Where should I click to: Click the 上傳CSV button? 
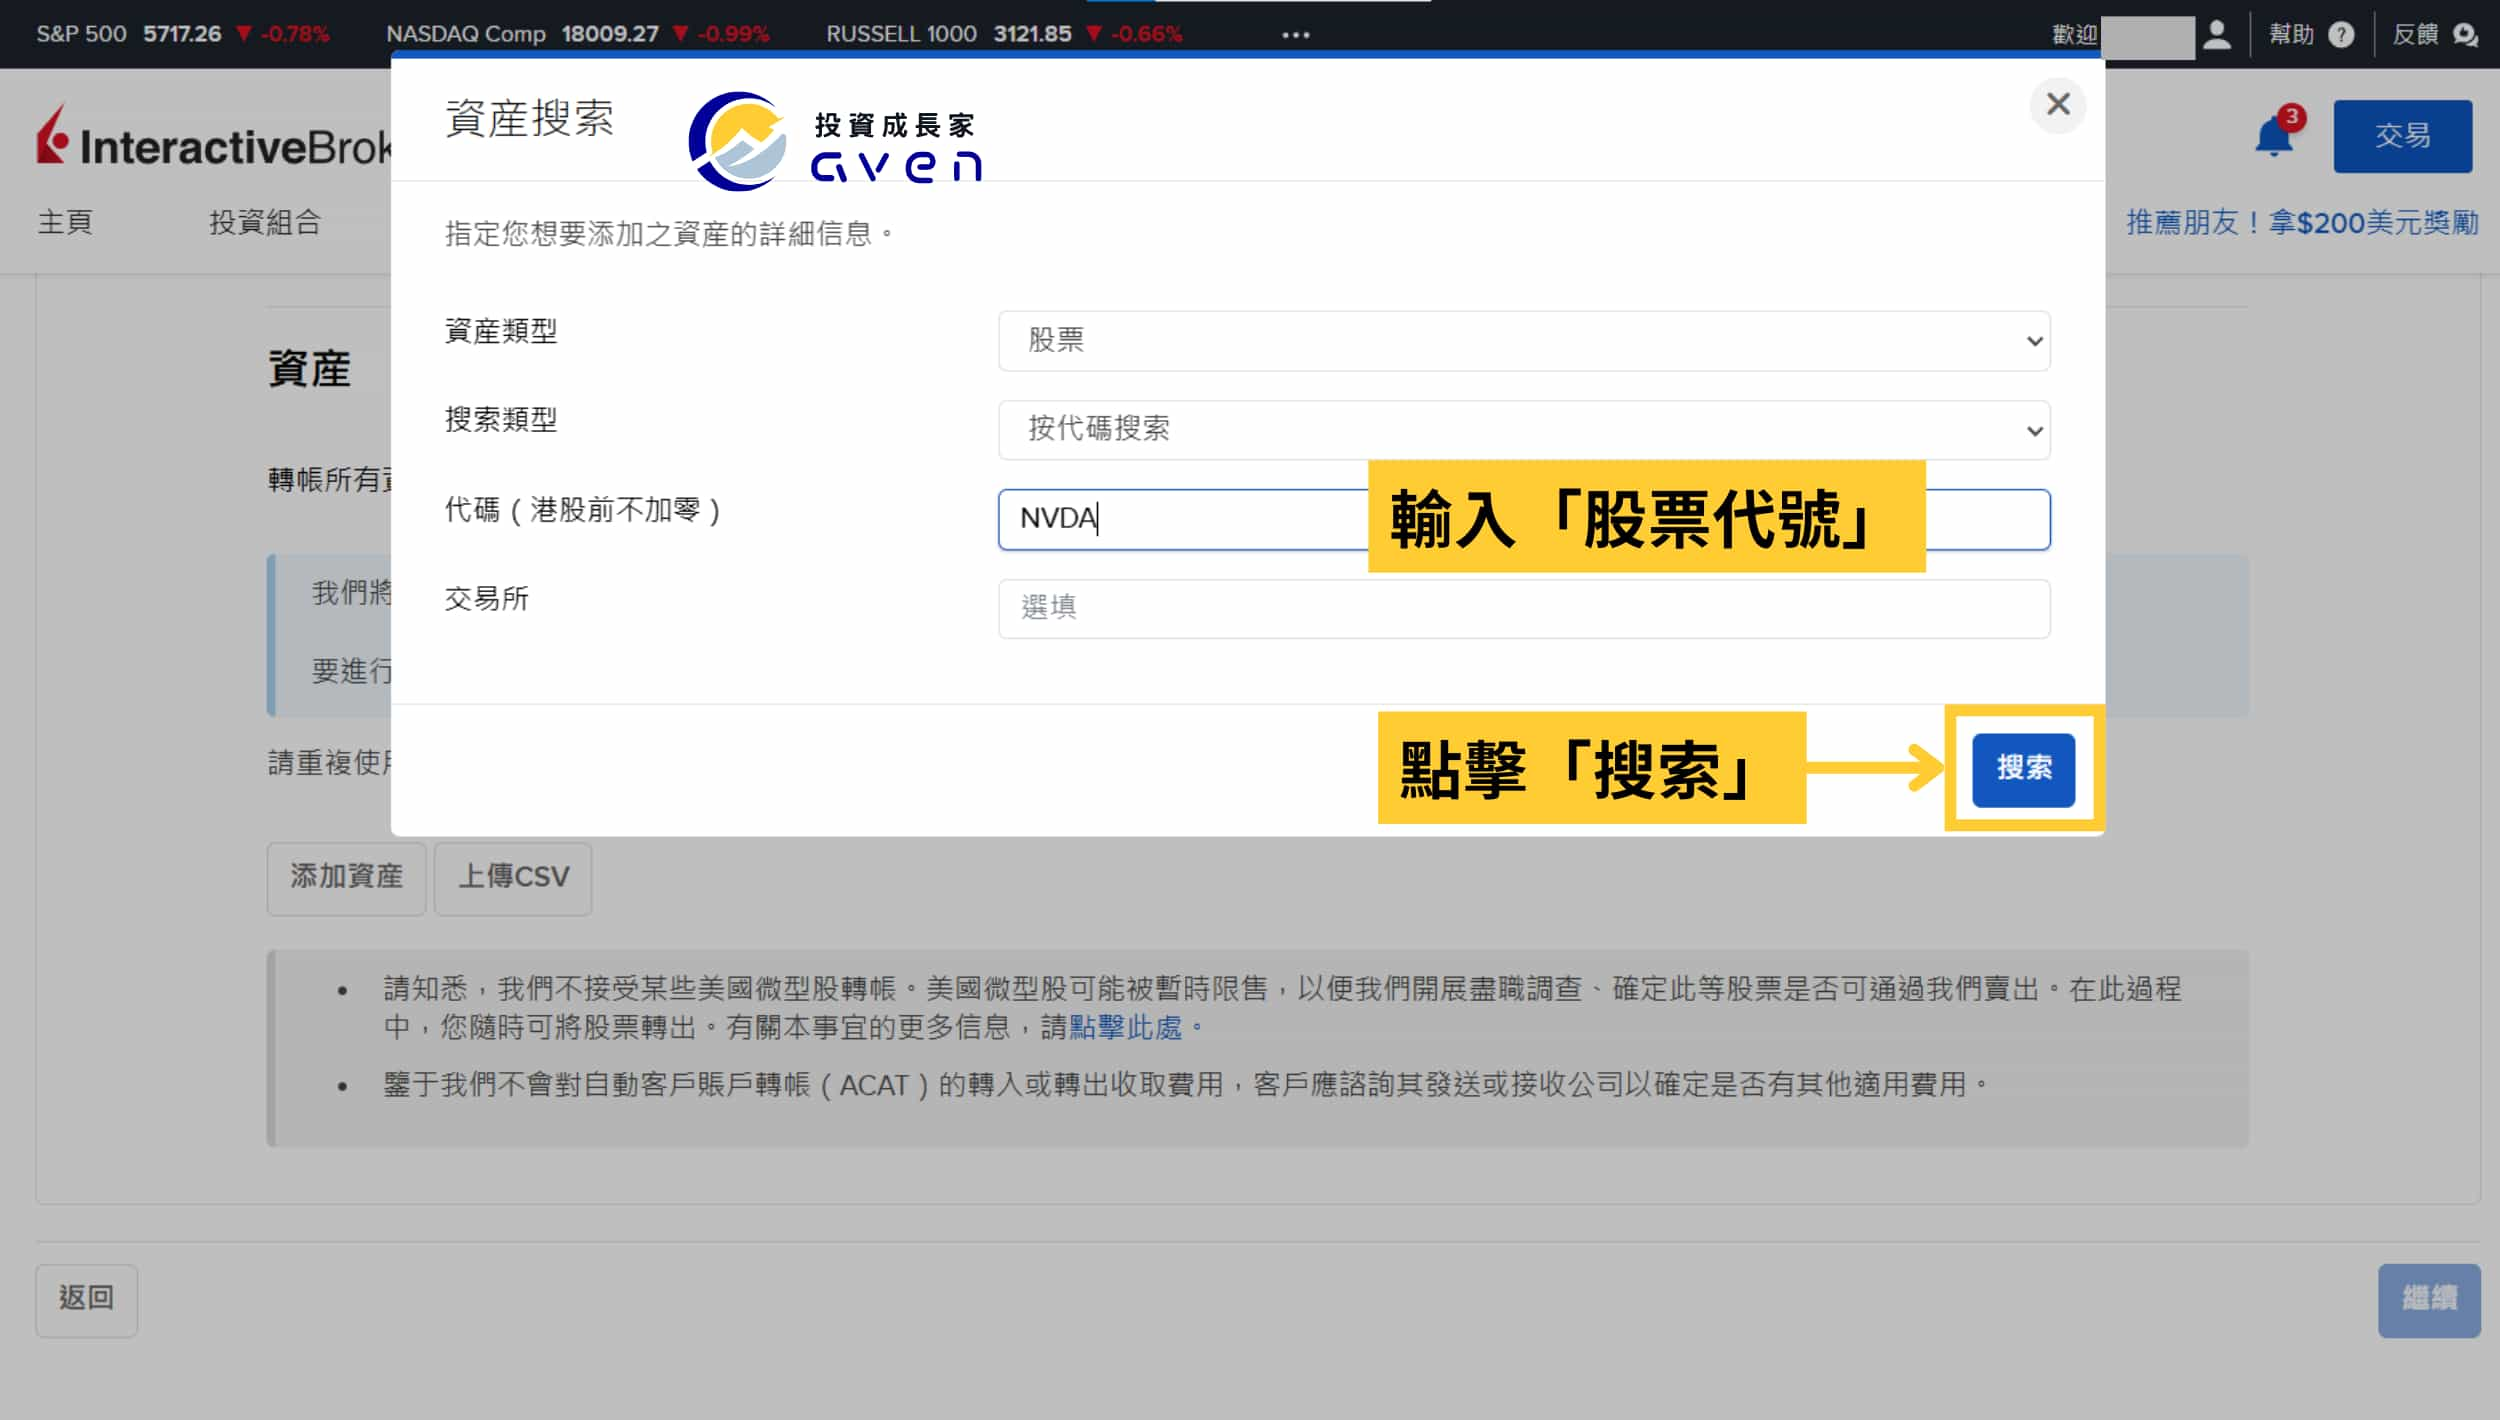513,877
